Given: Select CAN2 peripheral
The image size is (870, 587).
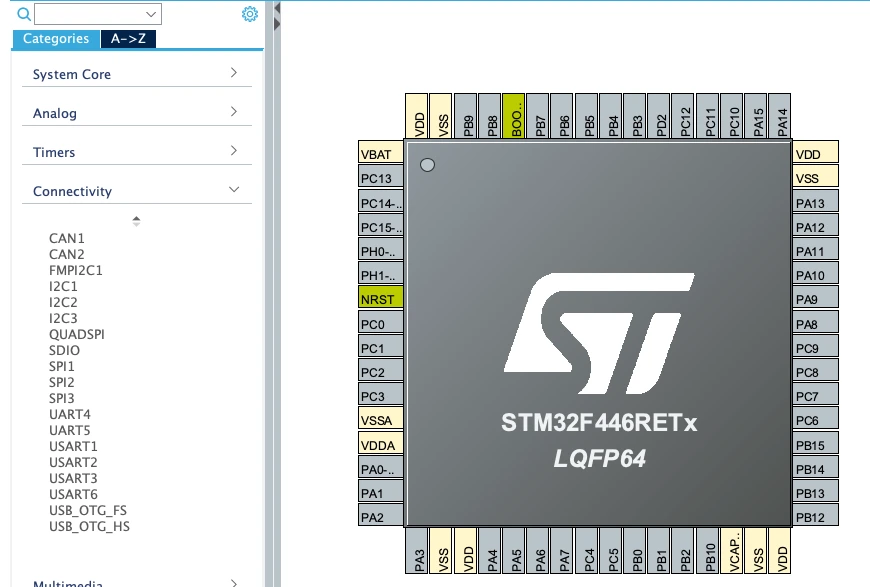Looking at the screenshot, I should pyautogui.click(x=67, y=254).
